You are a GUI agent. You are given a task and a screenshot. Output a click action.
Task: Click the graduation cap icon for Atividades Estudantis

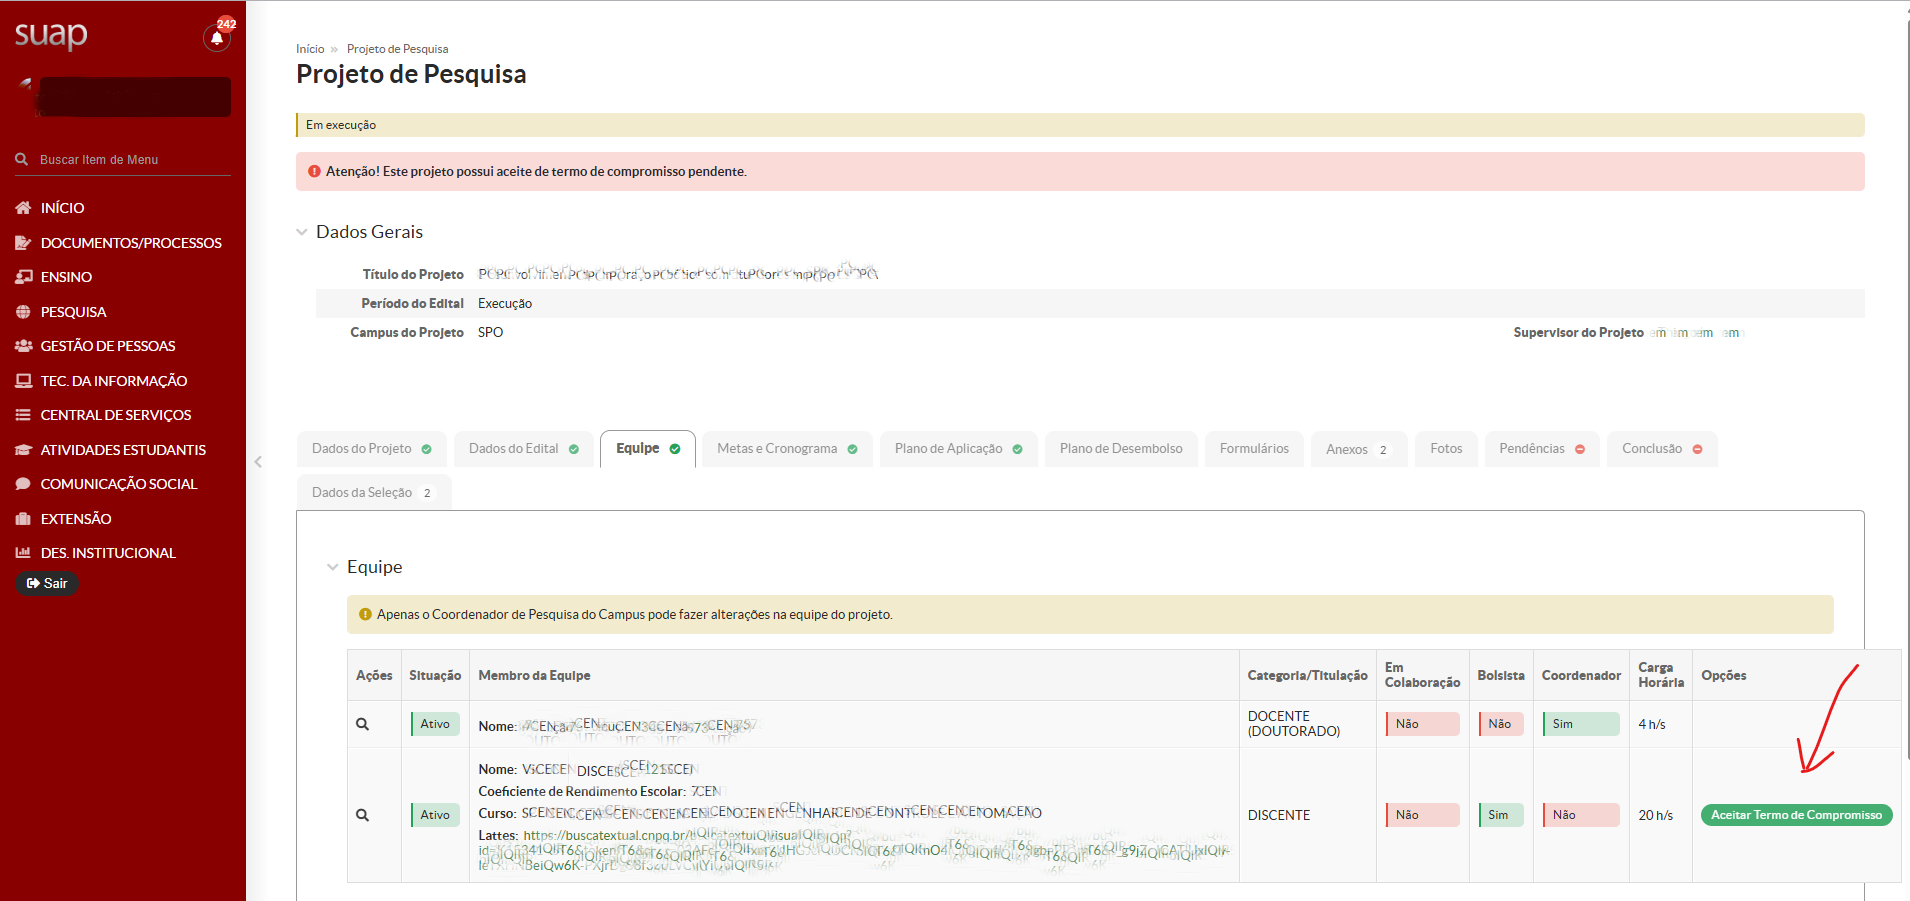coord(23,450)
